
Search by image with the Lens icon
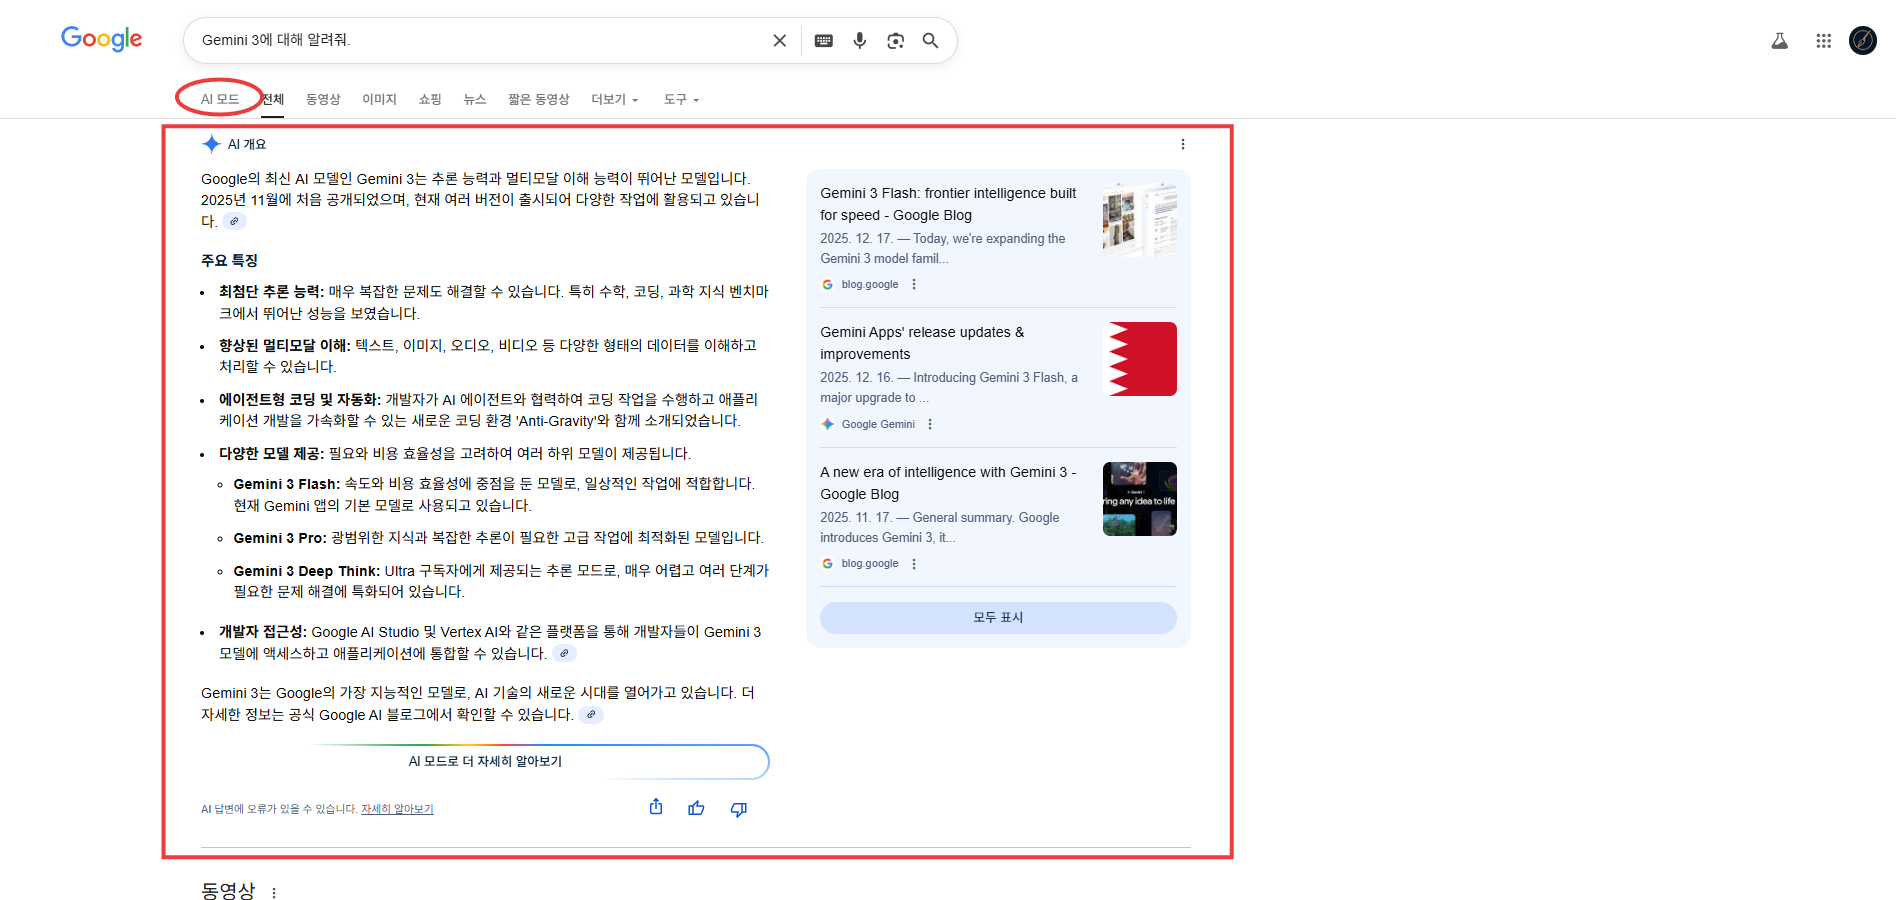[895, 41]
